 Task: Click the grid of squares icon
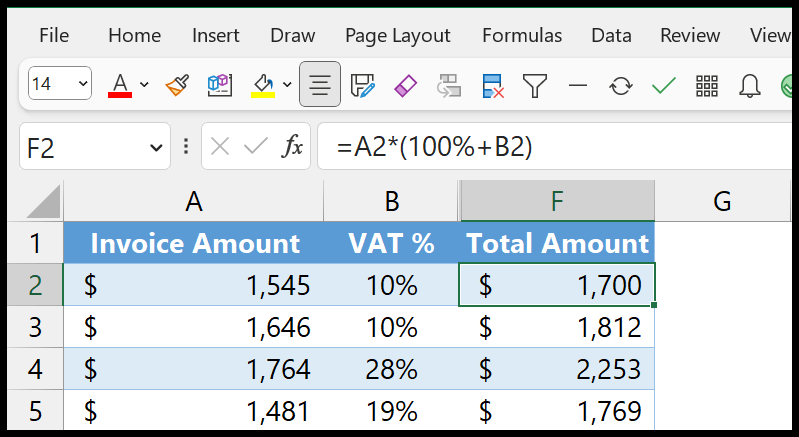[707, 86]
